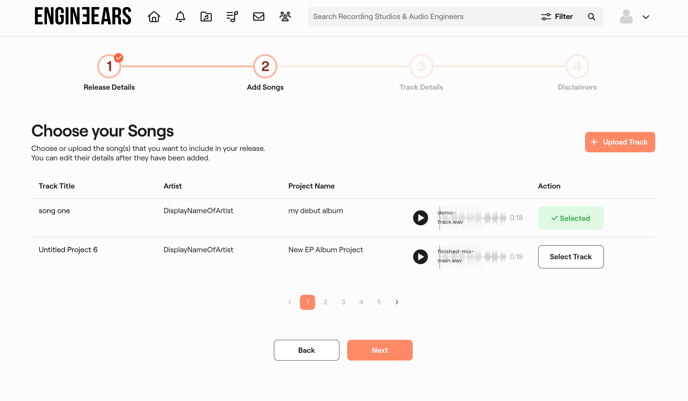Open the projects folder icon
This screenshot has width=688, height=401.
[x=206, y=17]
